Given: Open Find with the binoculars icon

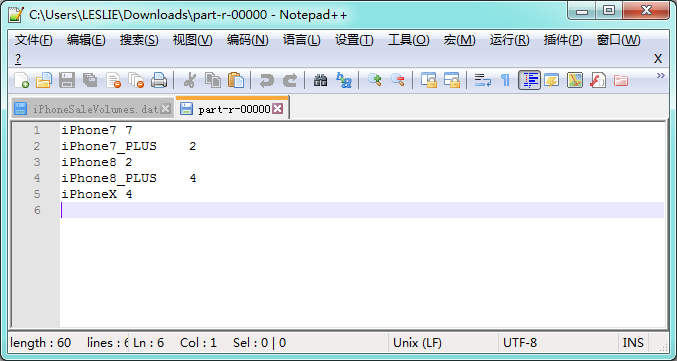Looking at the screenshot, I should [320, 80].
